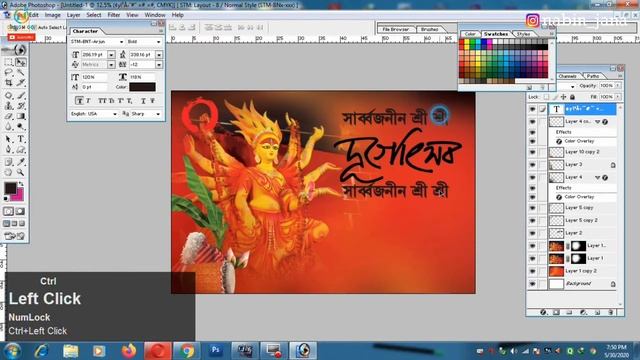Select the Crop tool
640x360 pixels.
point(9,82)
